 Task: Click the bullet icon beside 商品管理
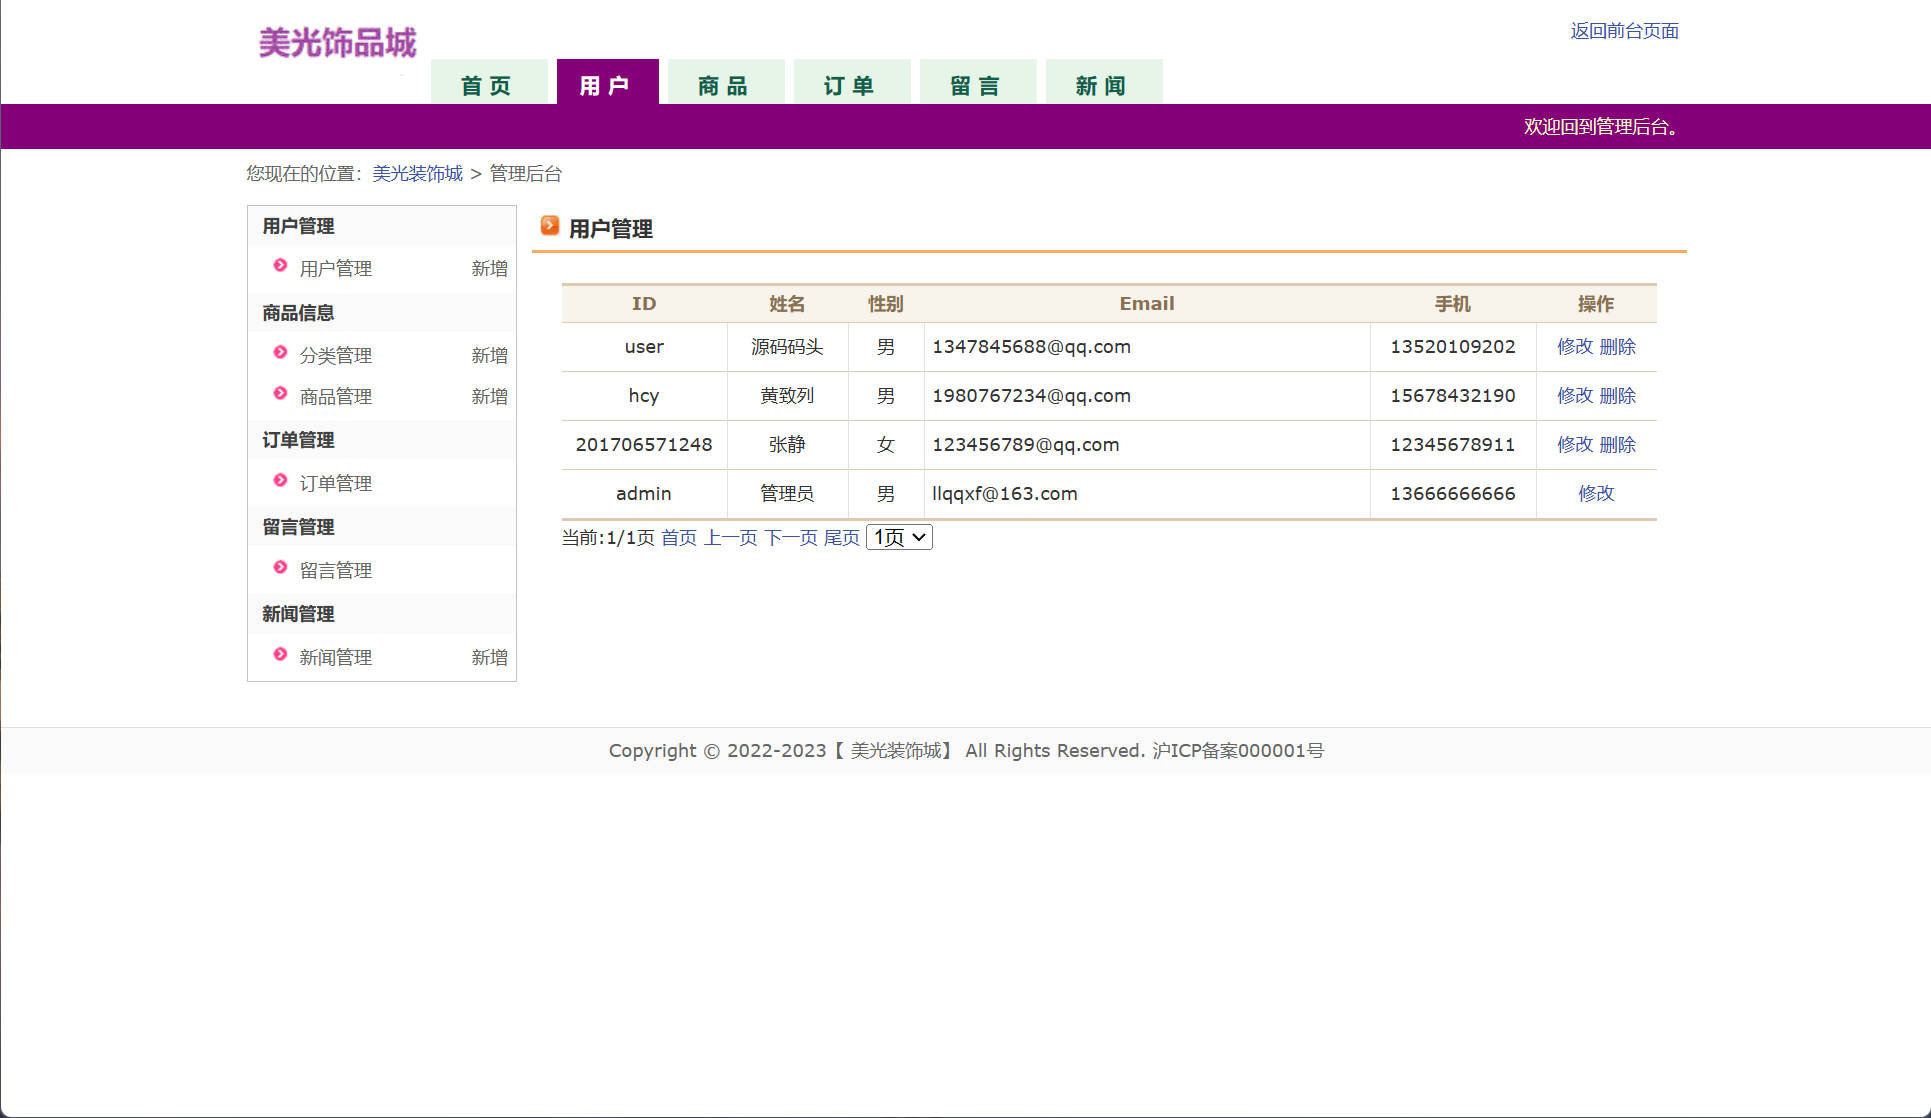coord(280,394)
